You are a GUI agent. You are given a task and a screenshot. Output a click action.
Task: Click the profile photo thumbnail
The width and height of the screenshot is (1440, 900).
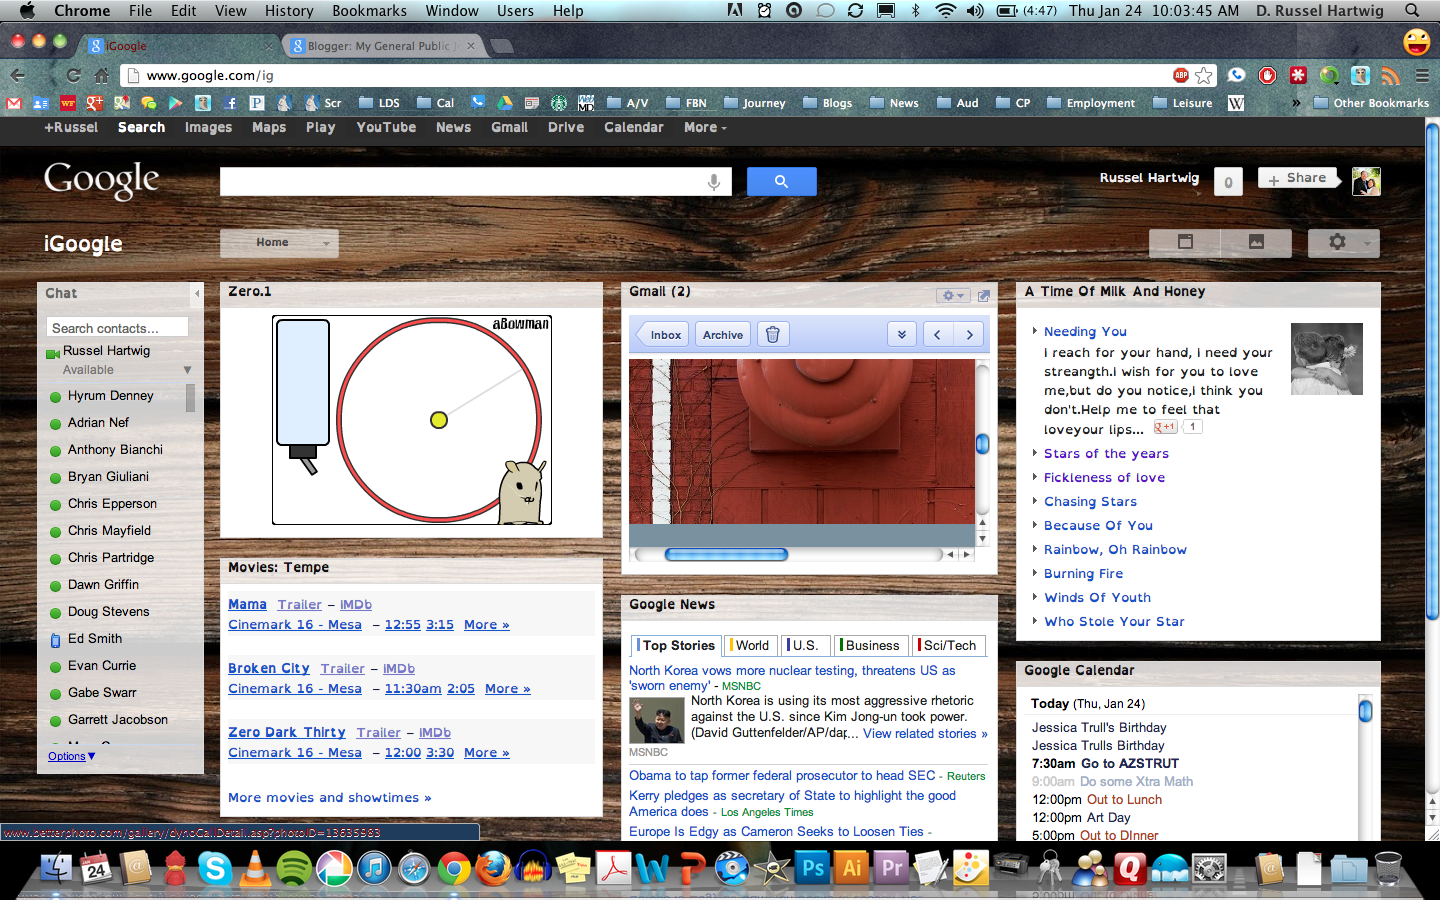[1366, 182]
